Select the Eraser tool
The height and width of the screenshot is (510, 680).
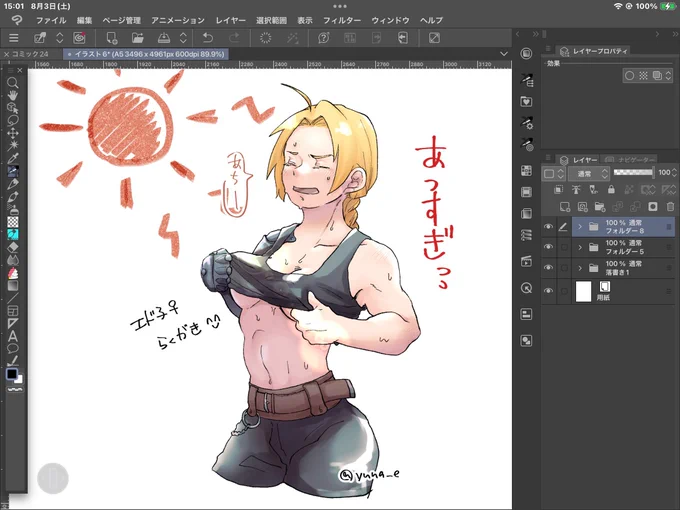[13, 247]
